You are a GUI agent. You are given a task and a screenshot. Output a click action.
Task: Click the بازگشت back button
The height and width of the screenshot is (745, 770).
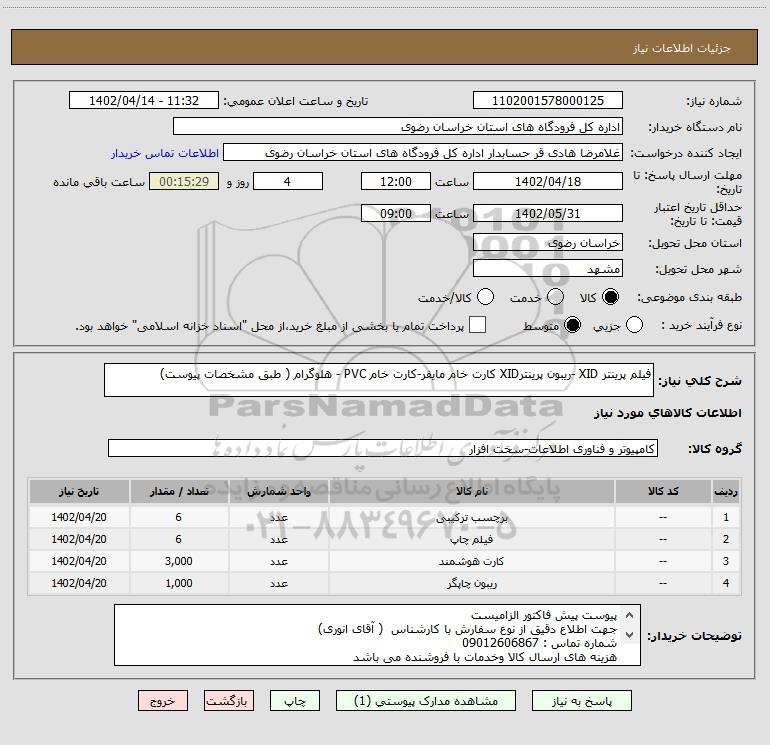(229, 701)
